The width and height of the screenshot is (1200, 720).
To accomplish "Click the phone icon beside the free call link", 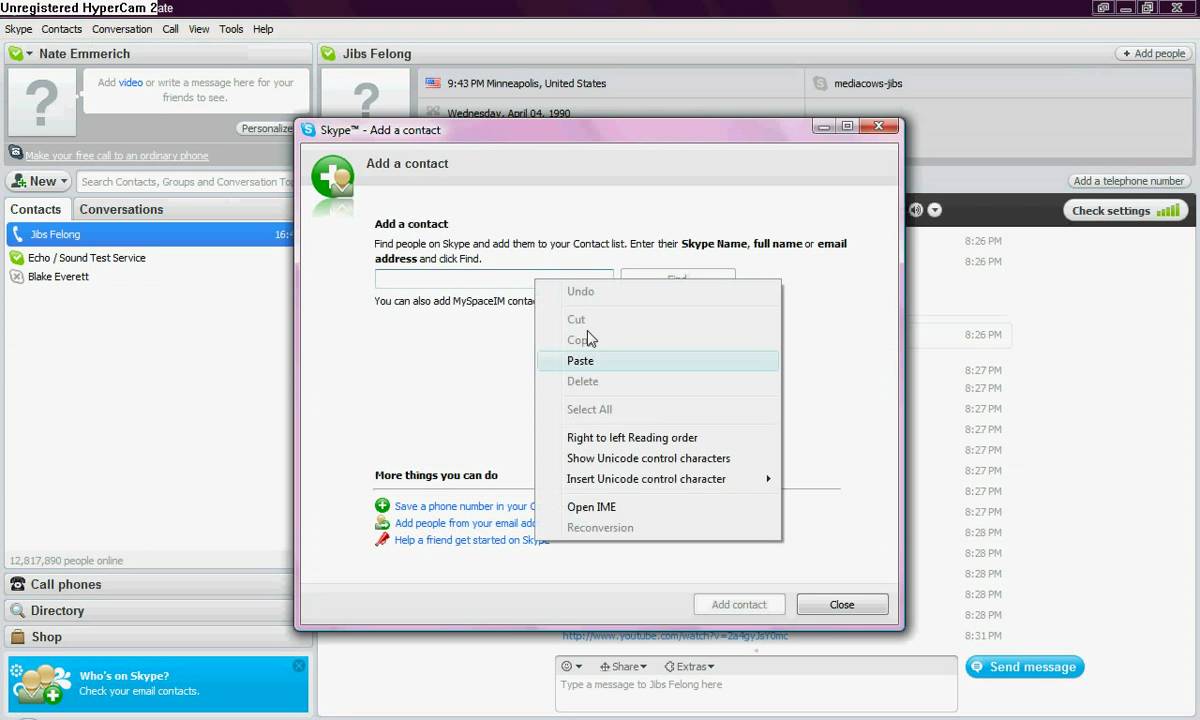I will [x=15, y=154].
